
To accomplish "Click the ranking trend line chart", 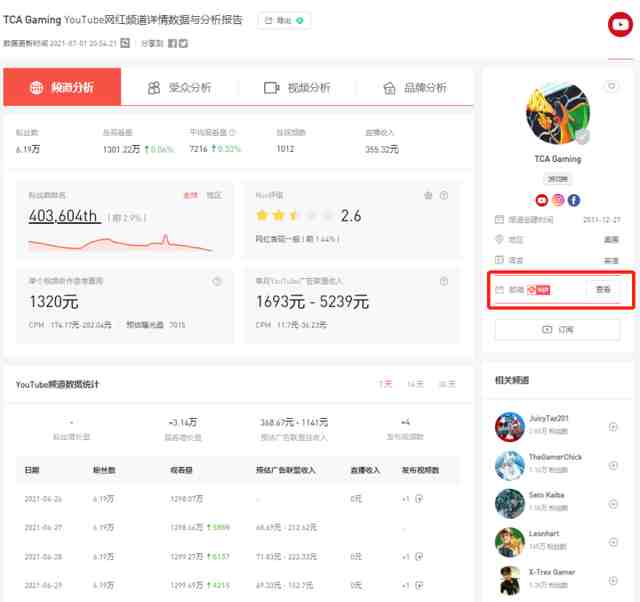I will coord(120,242).
